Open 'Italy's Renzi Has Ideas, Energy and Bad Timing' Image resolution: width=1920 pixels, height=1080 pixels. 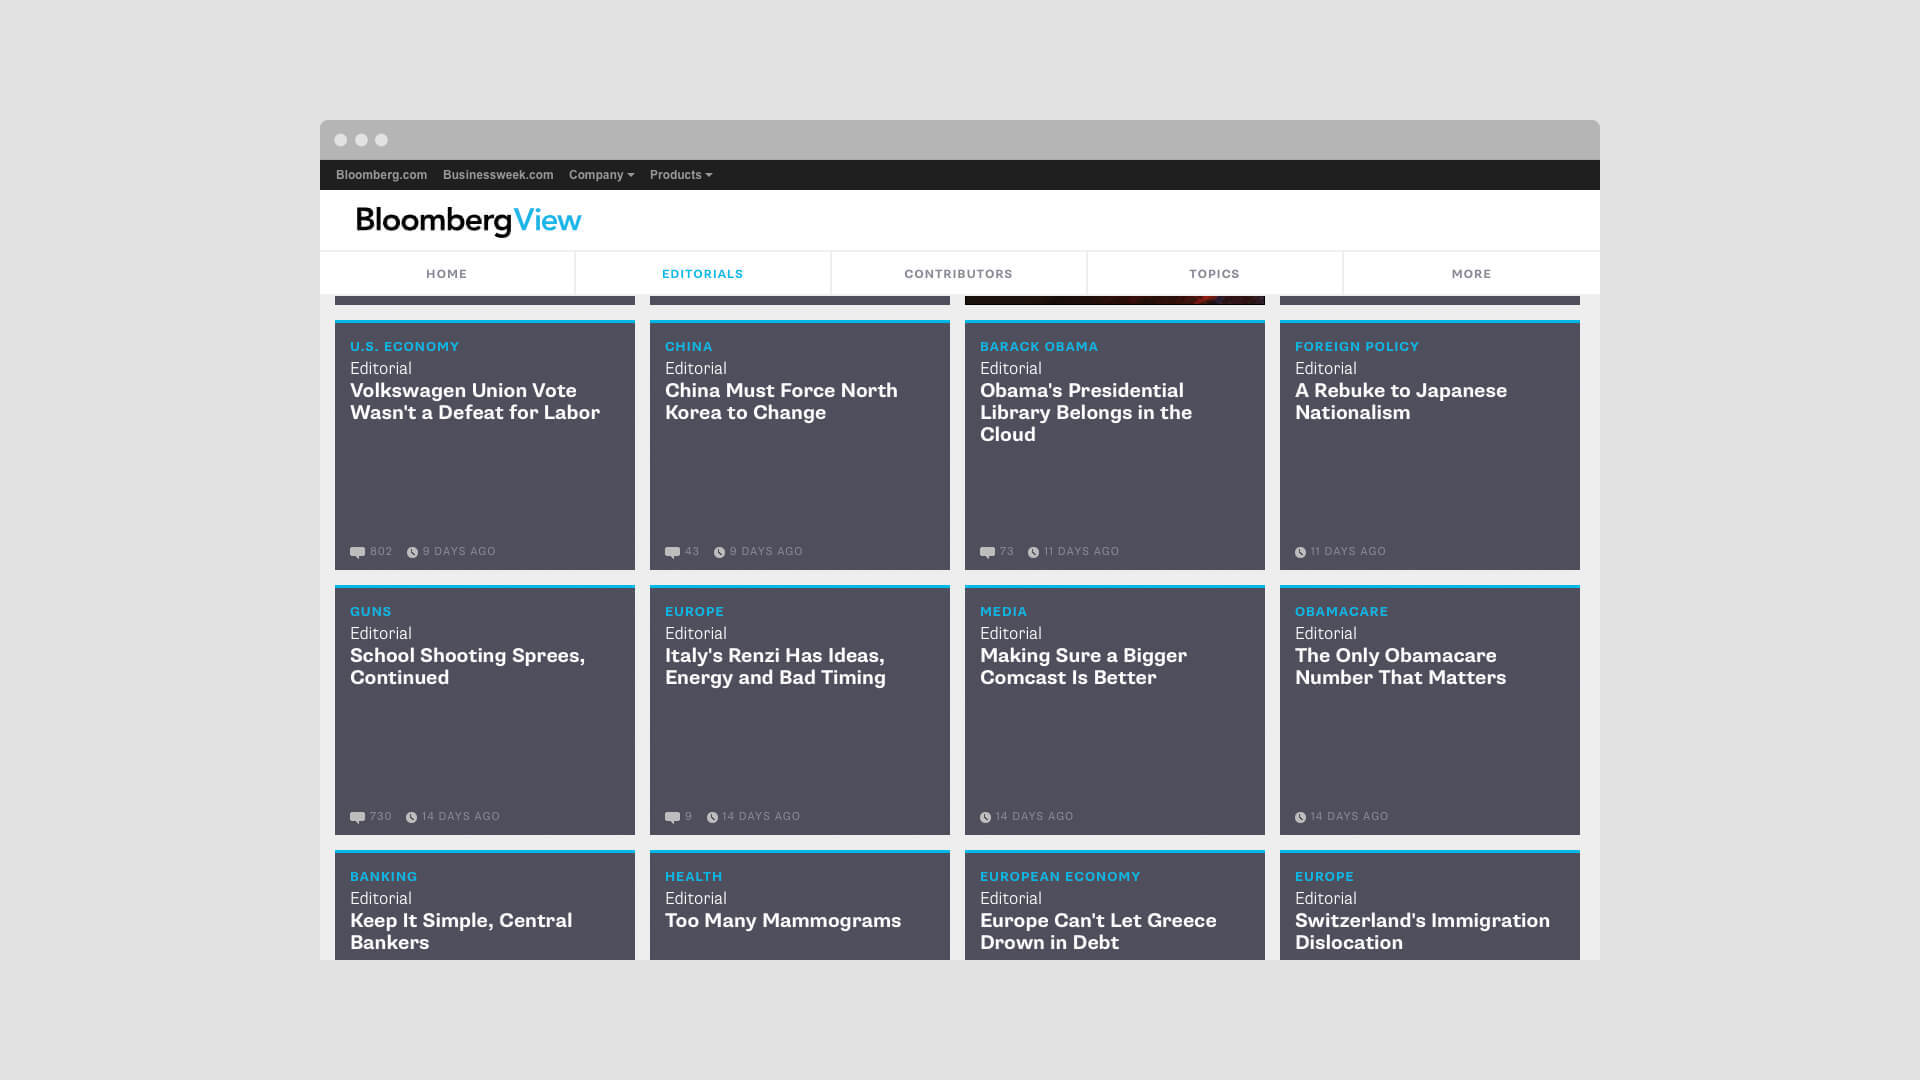tap(775, 667)
